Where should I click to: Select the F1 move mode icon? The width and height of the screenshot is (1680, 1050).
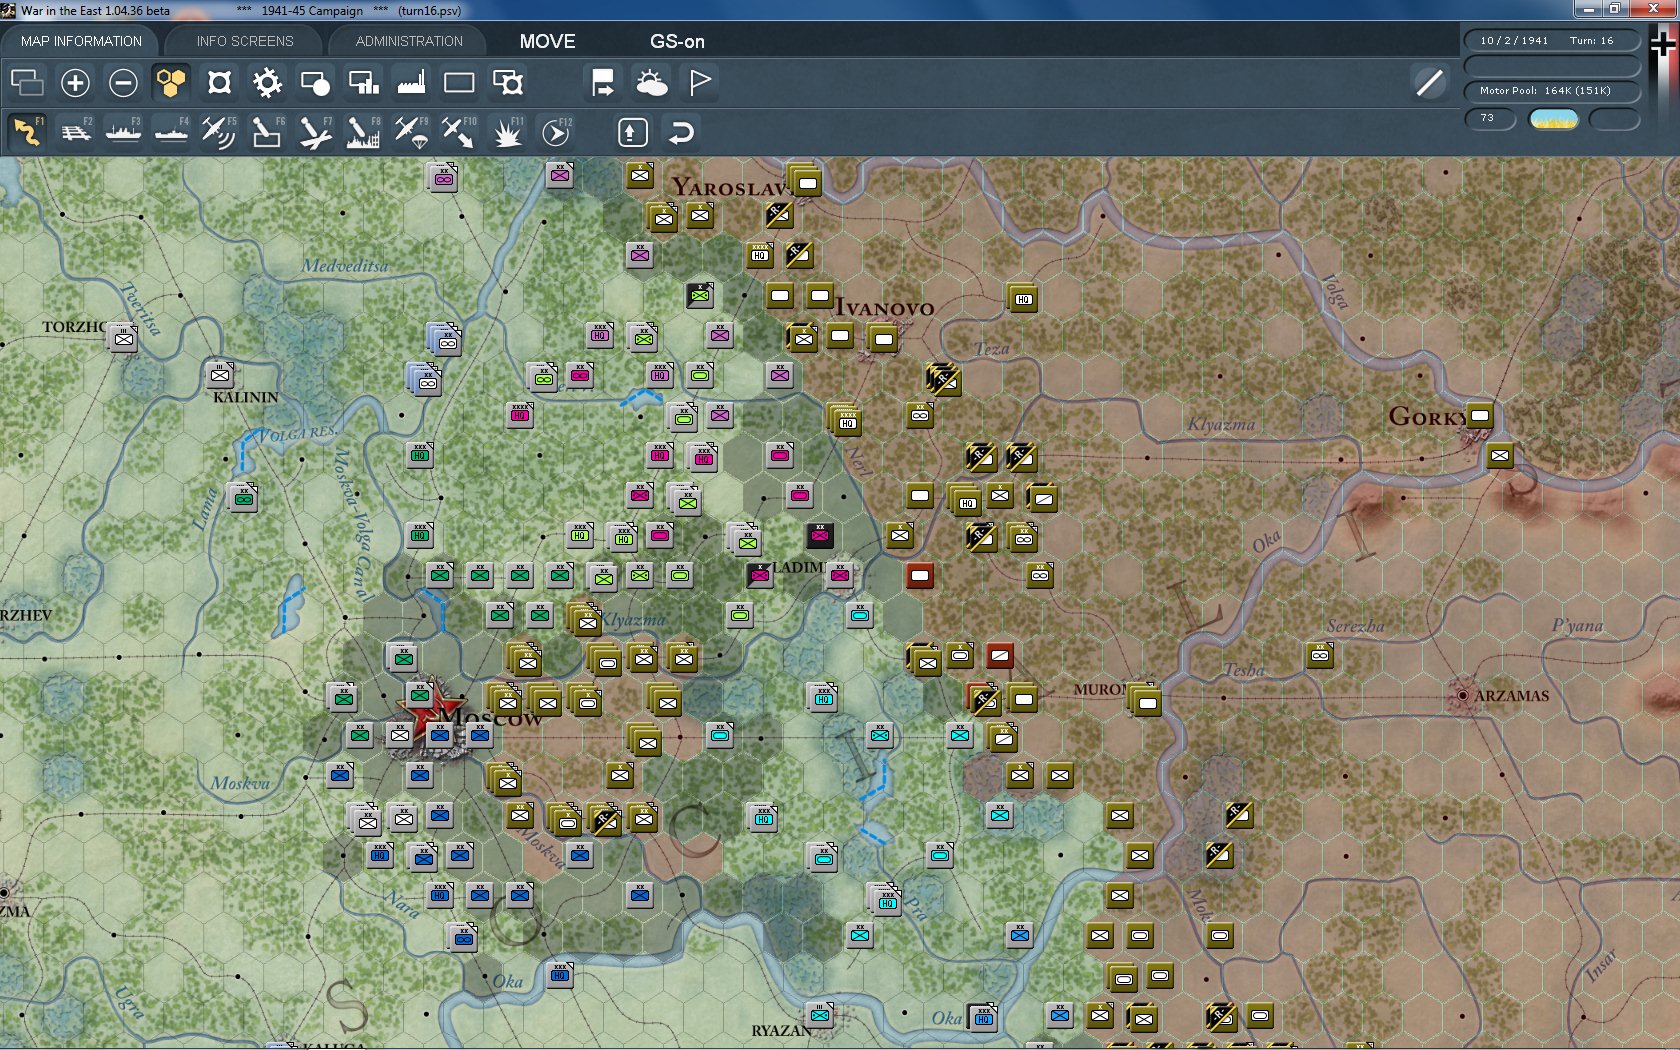(x=27, y=132)
